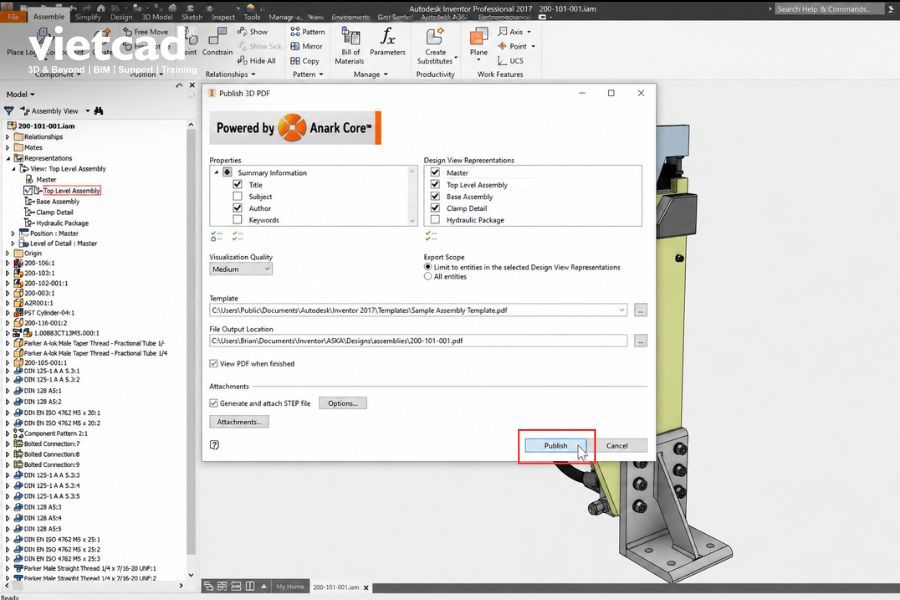This screenshot has height=600, width=900.
Task: Click the help question mark in the dialog
Action: click(x=214, y=444)
